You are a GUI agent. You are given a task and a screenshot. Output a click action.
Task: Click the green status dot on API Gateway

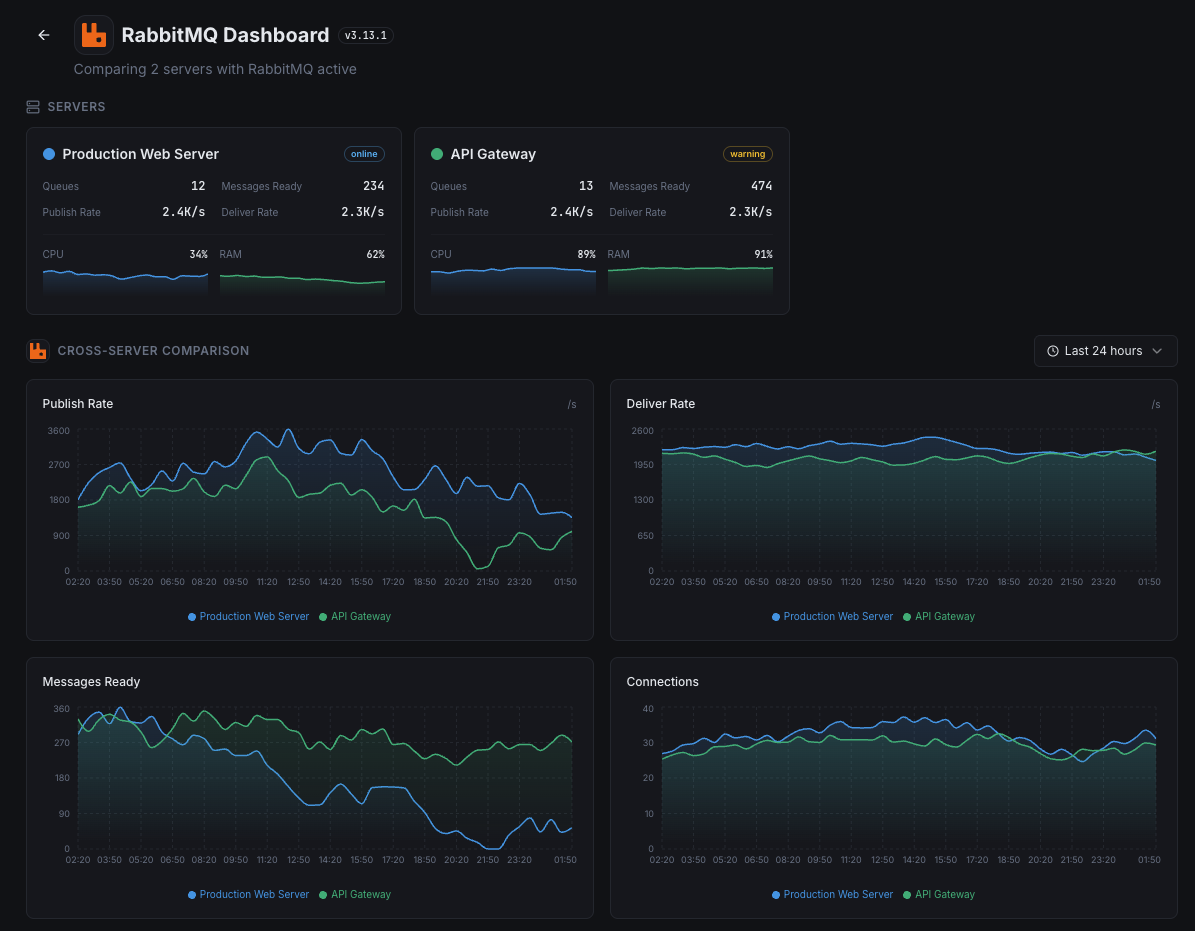[435, 153]
